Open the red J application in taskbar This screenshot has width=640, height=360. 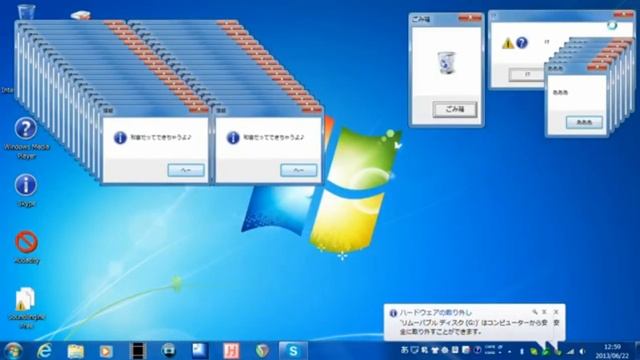231,351
